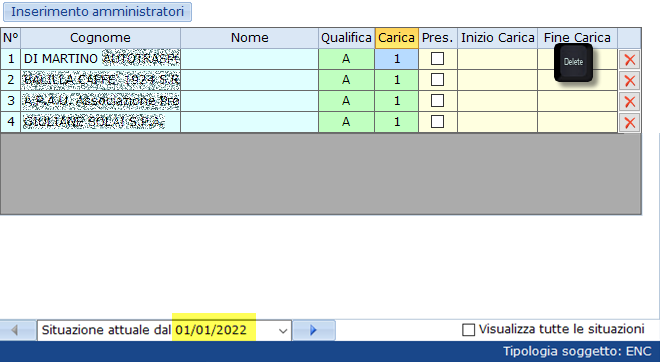The height and width of the screenshot is (362, 660).
Task: Click the Carica column header
Action: 397,38
